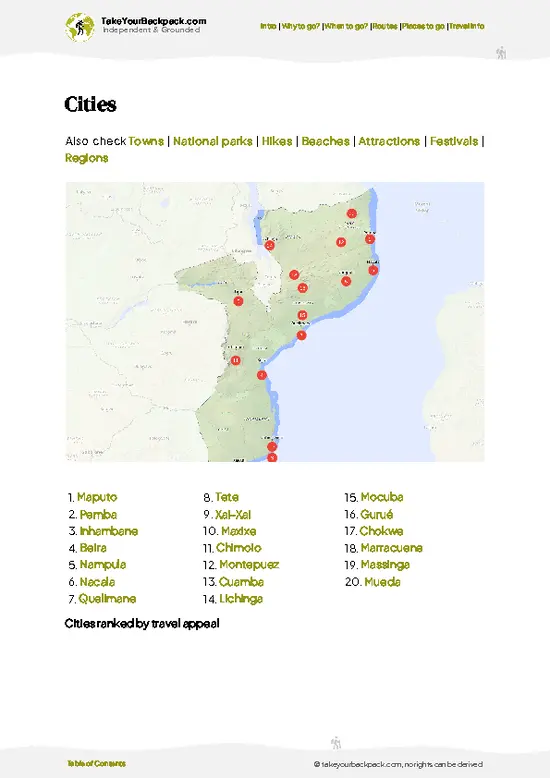Open the Festivals link

(x=454, y=141)
